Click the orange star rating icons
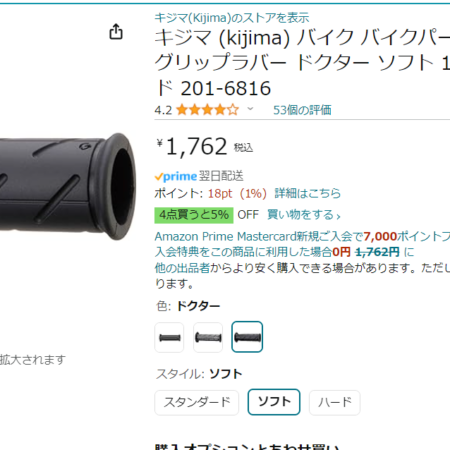Viewport: 450px width, 450px height. [x=207, y=110]
